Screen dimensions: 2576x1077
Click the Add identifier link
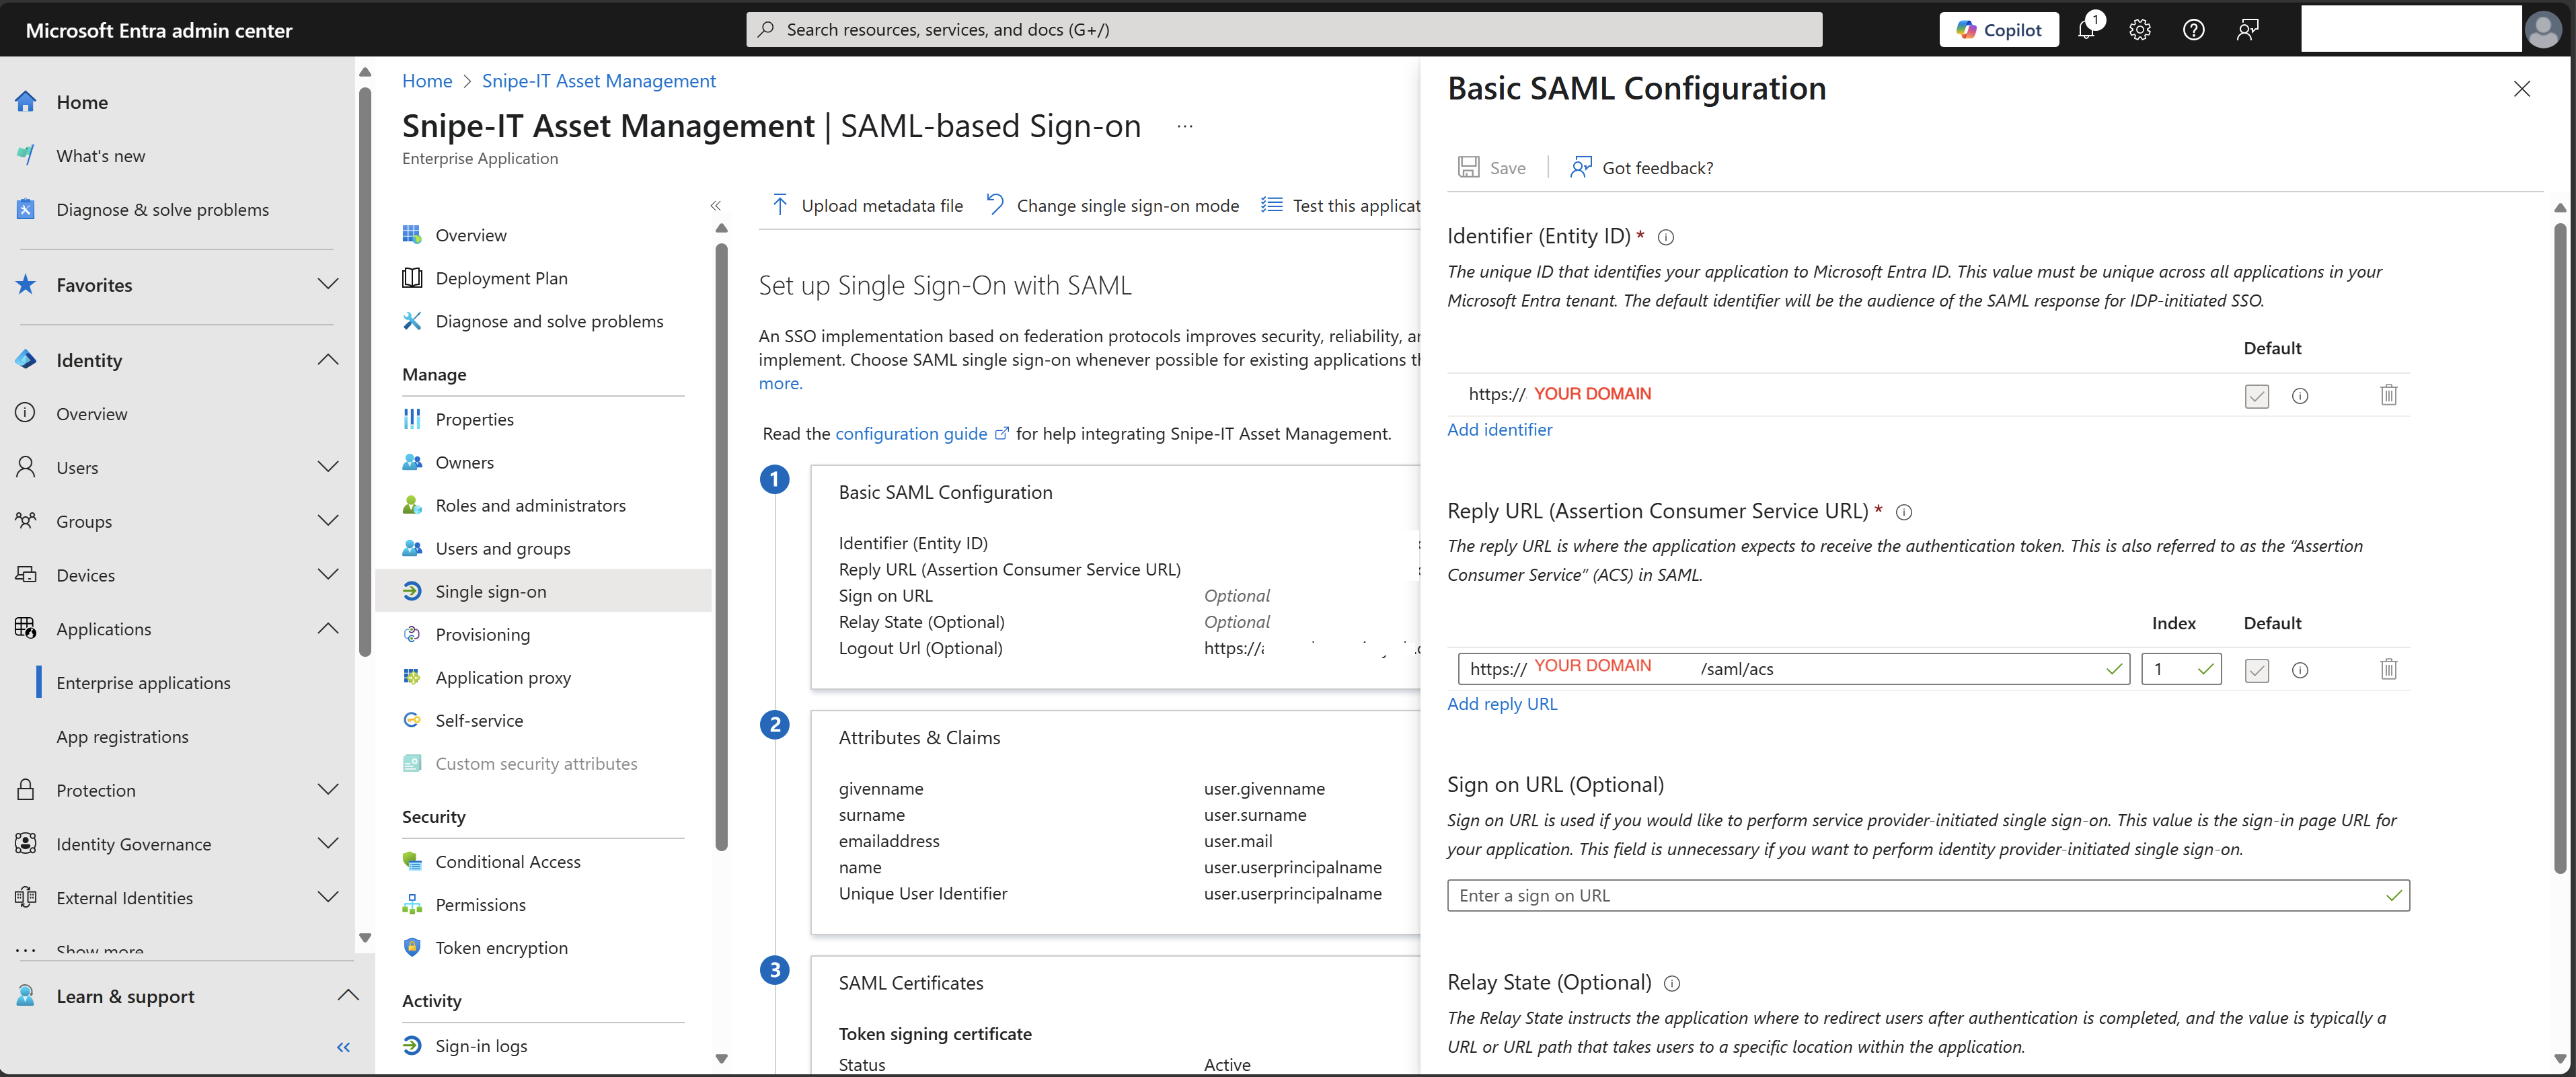(x=1499, y=429)
